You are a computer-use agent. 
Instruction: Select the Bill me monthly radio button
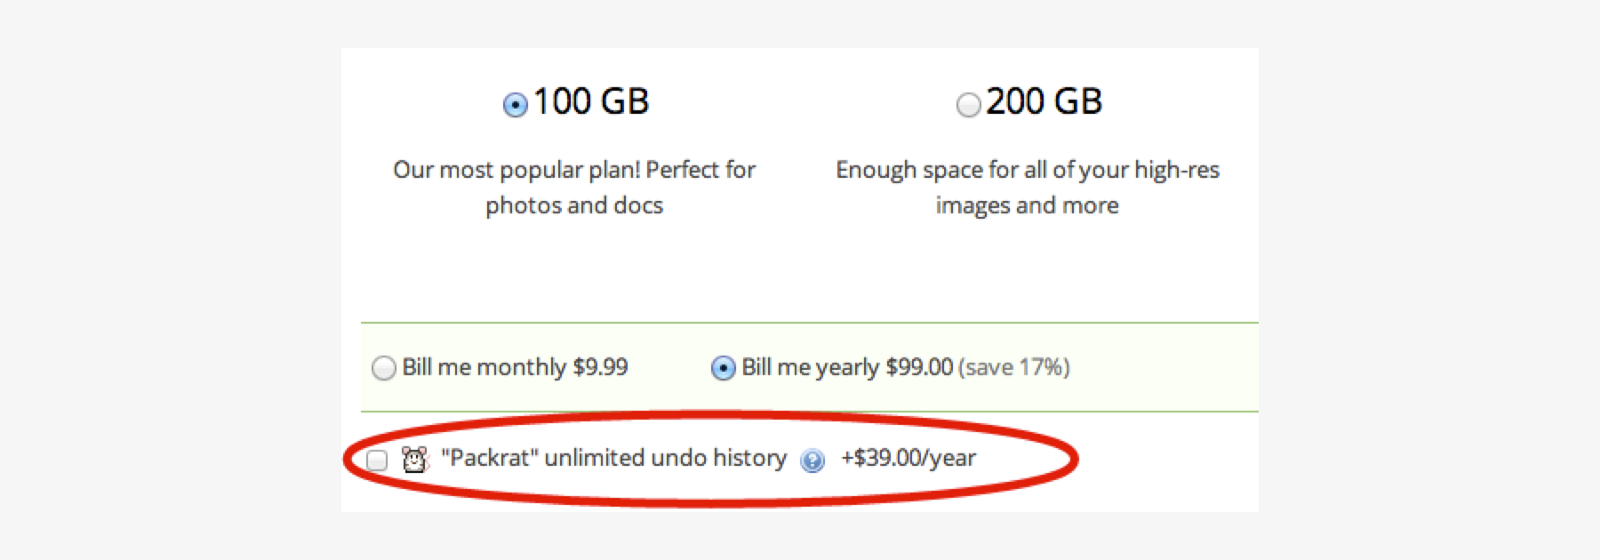[384, 369]
